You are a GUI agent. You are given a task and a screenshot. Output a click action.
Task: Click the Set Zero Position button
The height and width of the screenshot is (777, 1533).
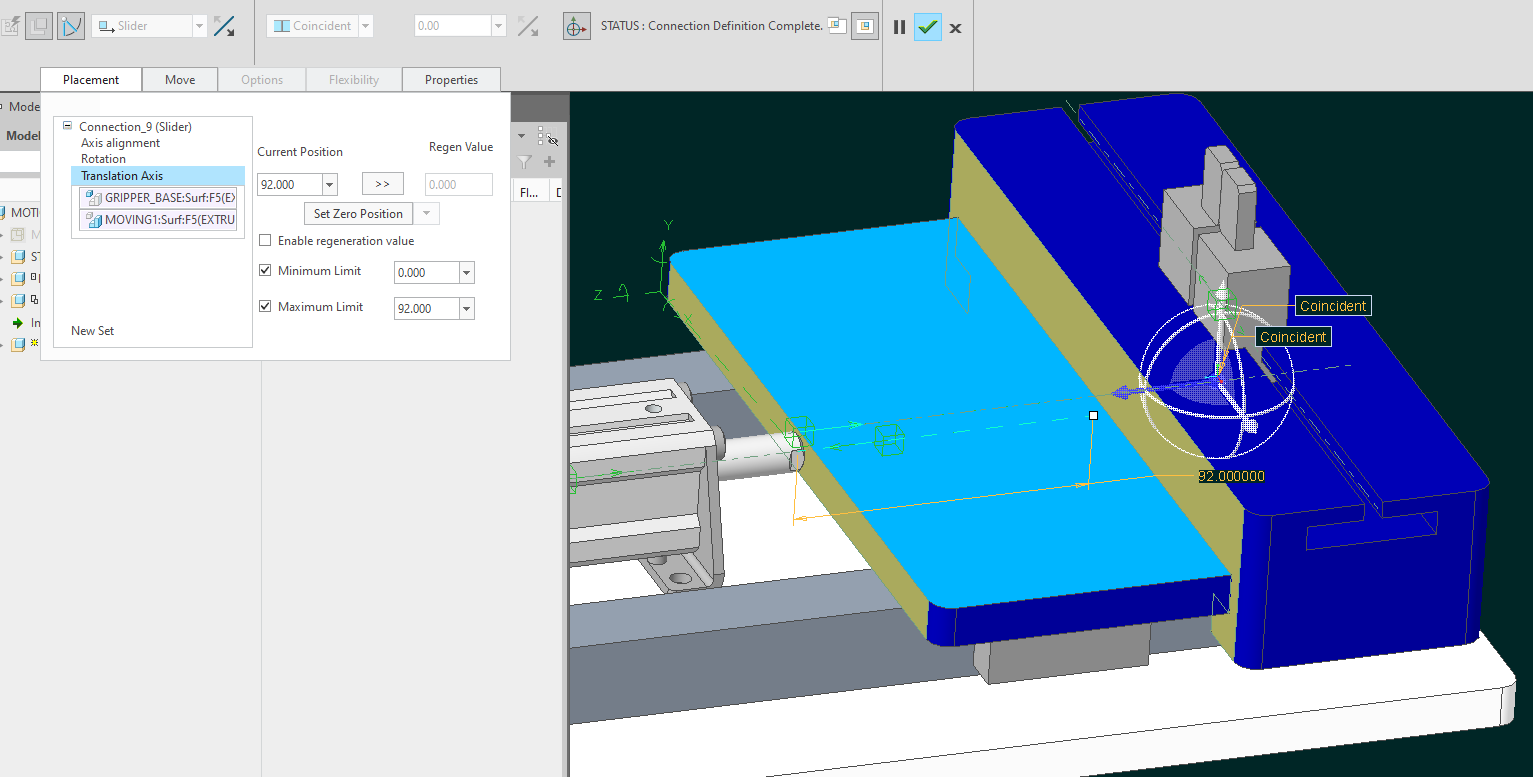[x=358, y=214]
